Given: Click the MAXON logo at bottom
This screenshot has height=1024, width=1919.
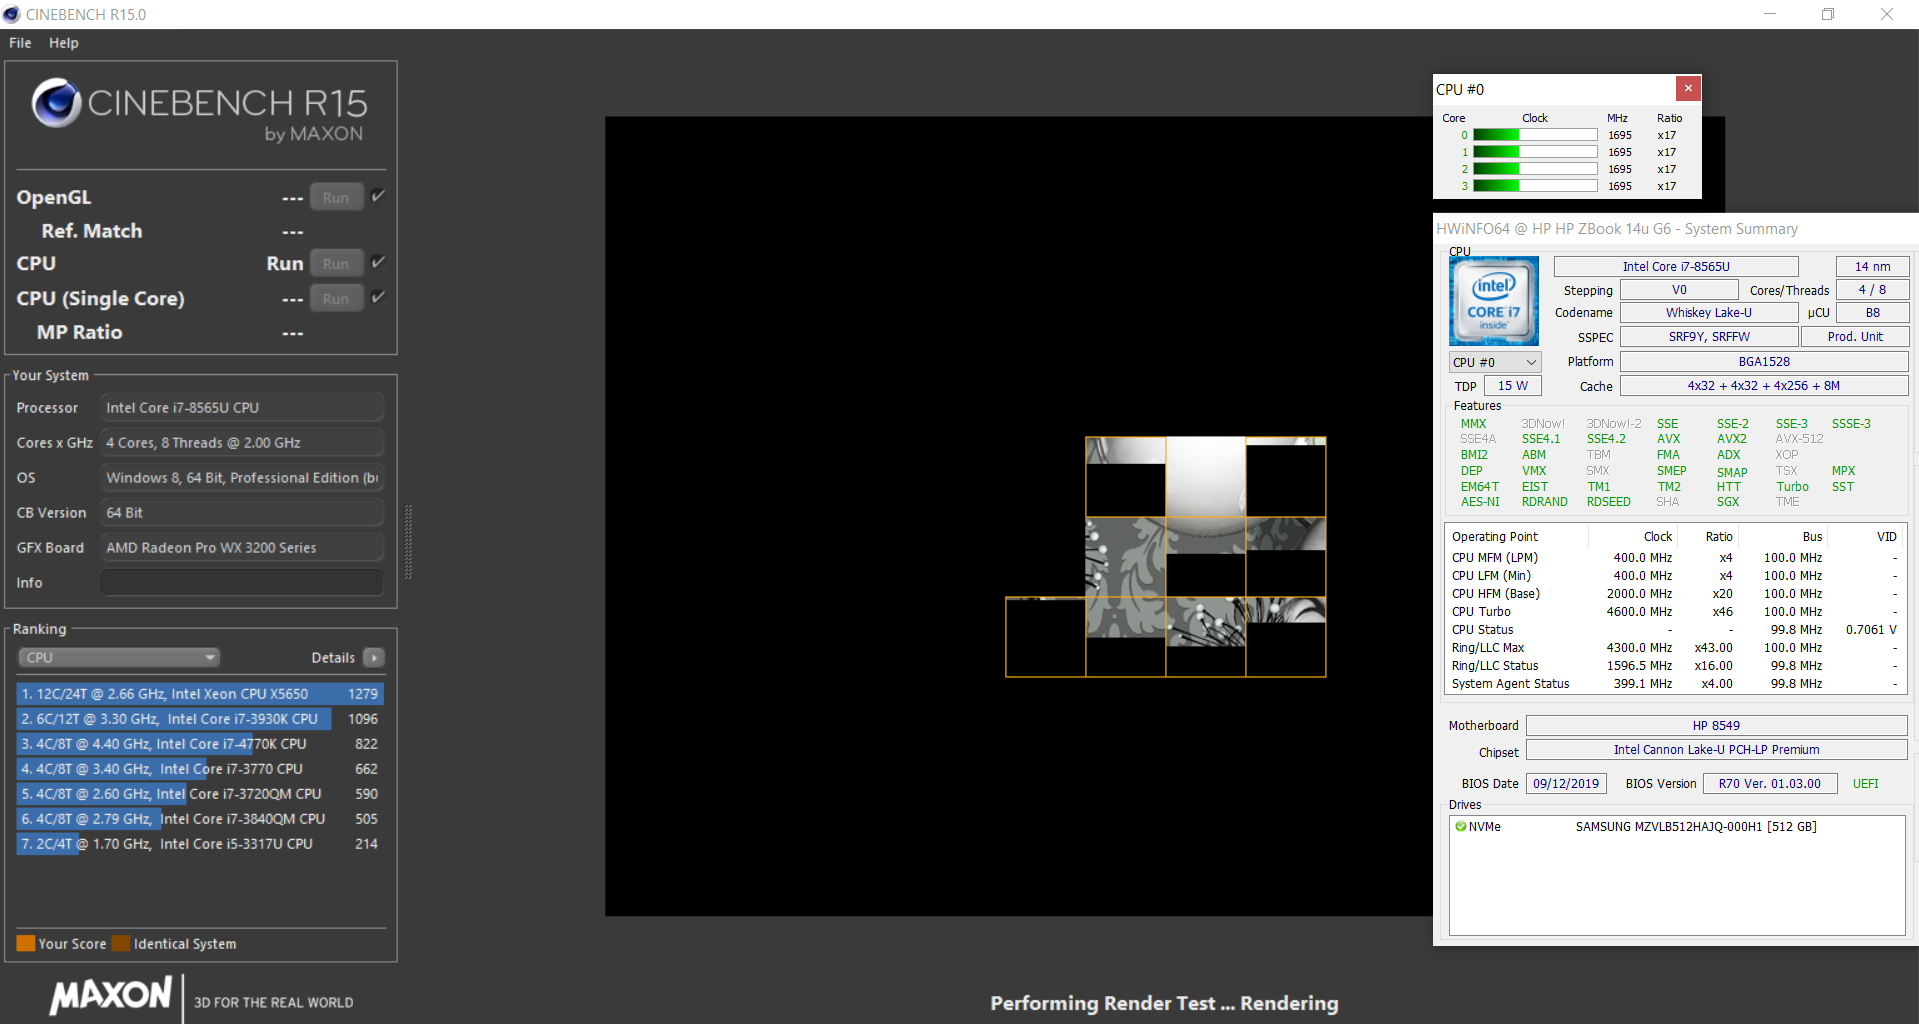Looking at the screenshot, I should click(111, 995).
